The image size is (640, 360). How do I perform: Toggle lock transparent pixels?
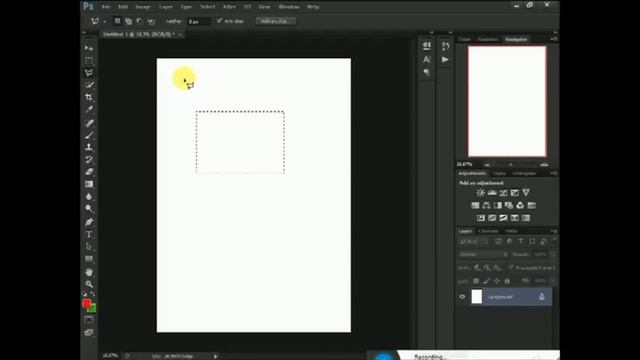476,281
